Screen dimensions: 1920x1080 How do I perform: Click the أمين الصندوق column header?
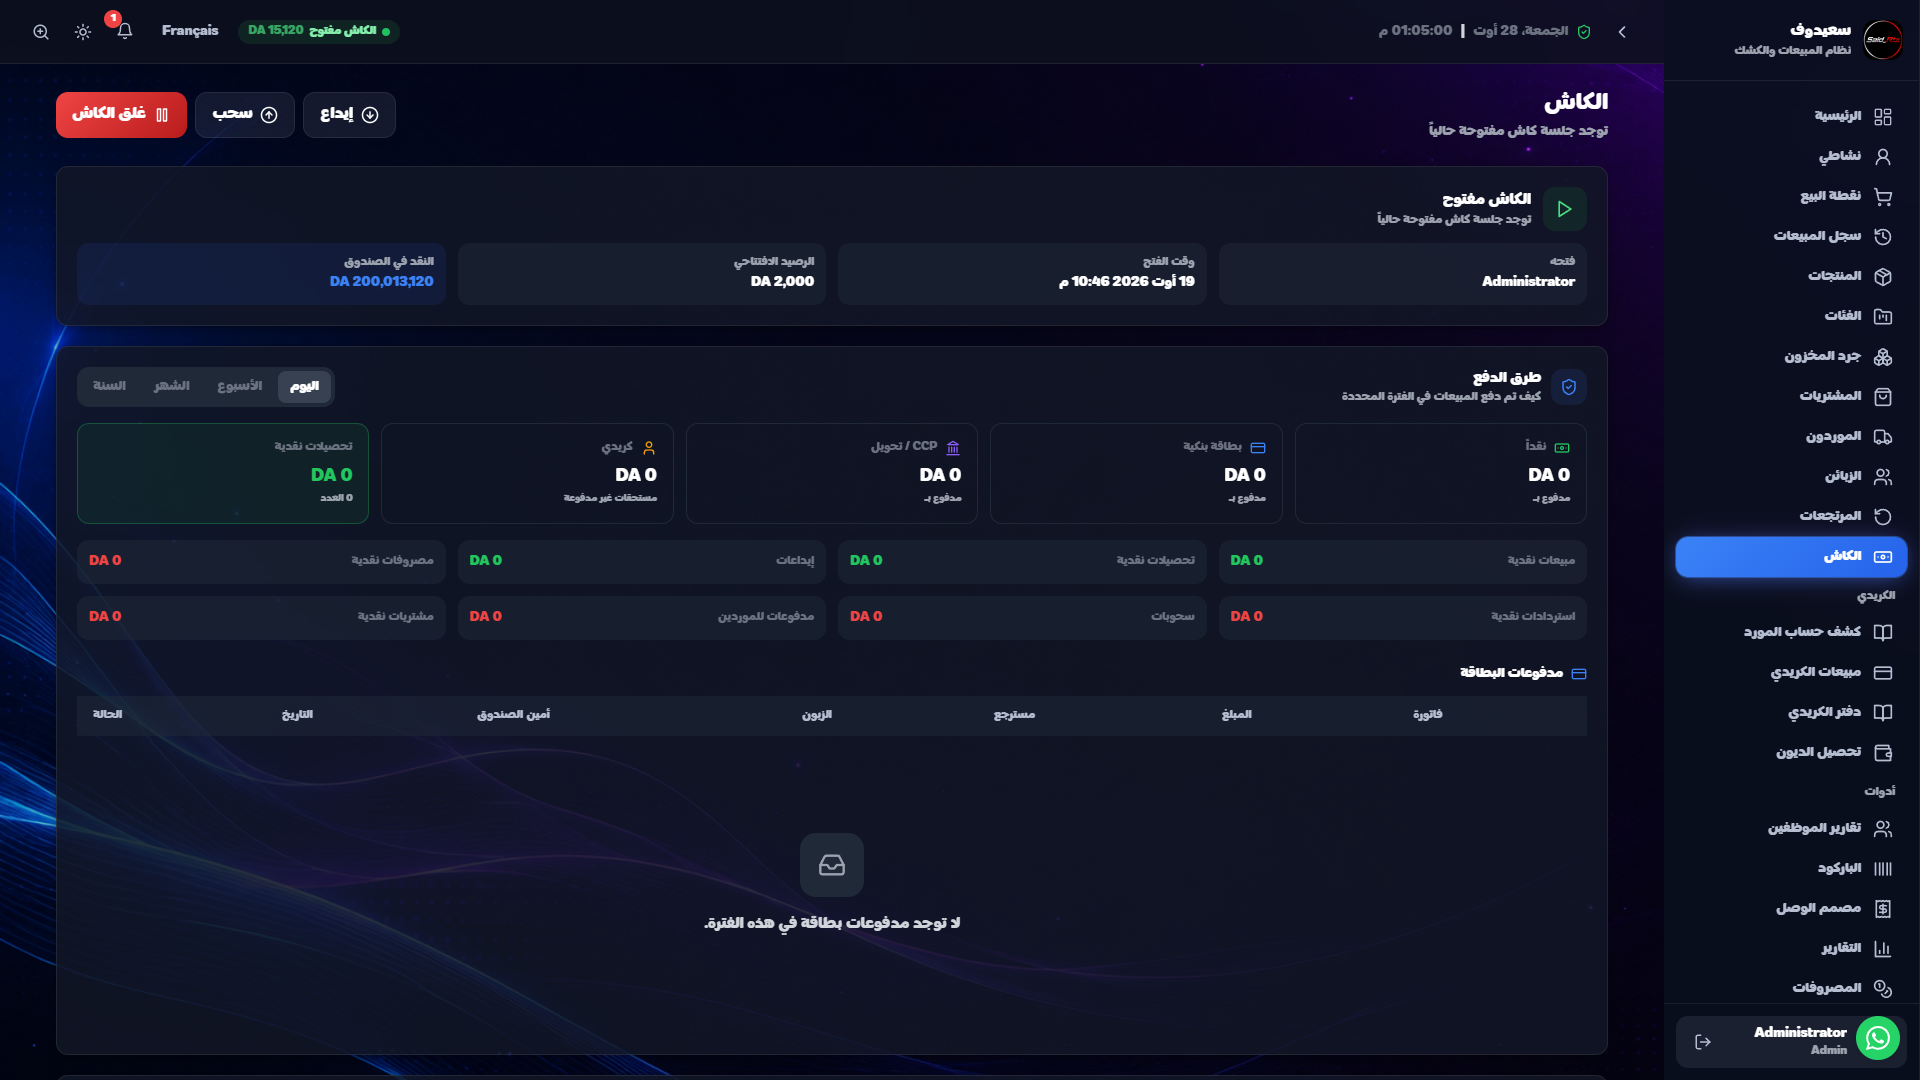tap(513, 715)
